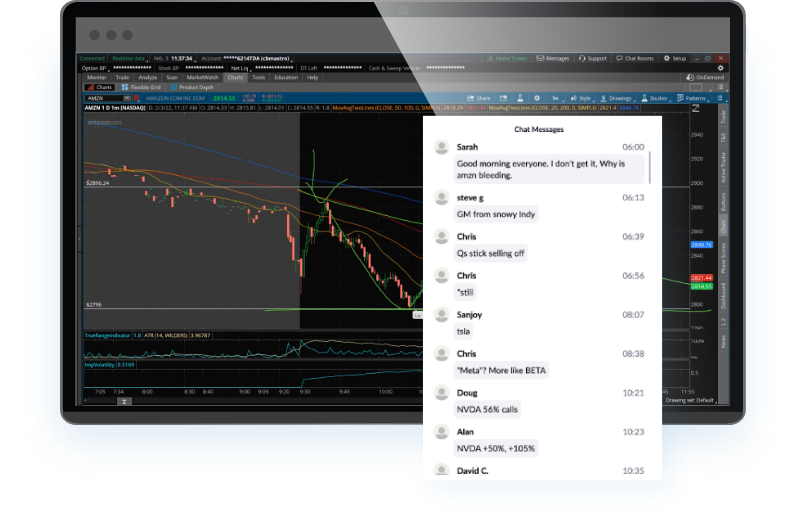Viewport: 803px width, 528px height.
Task: Click steve g's 'GM from snowy Indy' message
Action: pyautogui.click(x=496, y=214)
